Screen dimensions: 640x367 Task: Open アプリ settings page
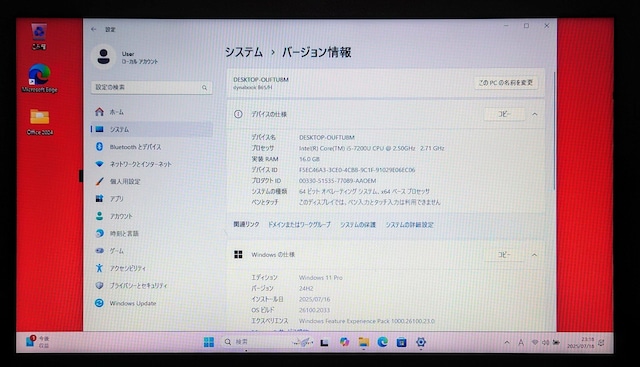click(x=151, y=199)
